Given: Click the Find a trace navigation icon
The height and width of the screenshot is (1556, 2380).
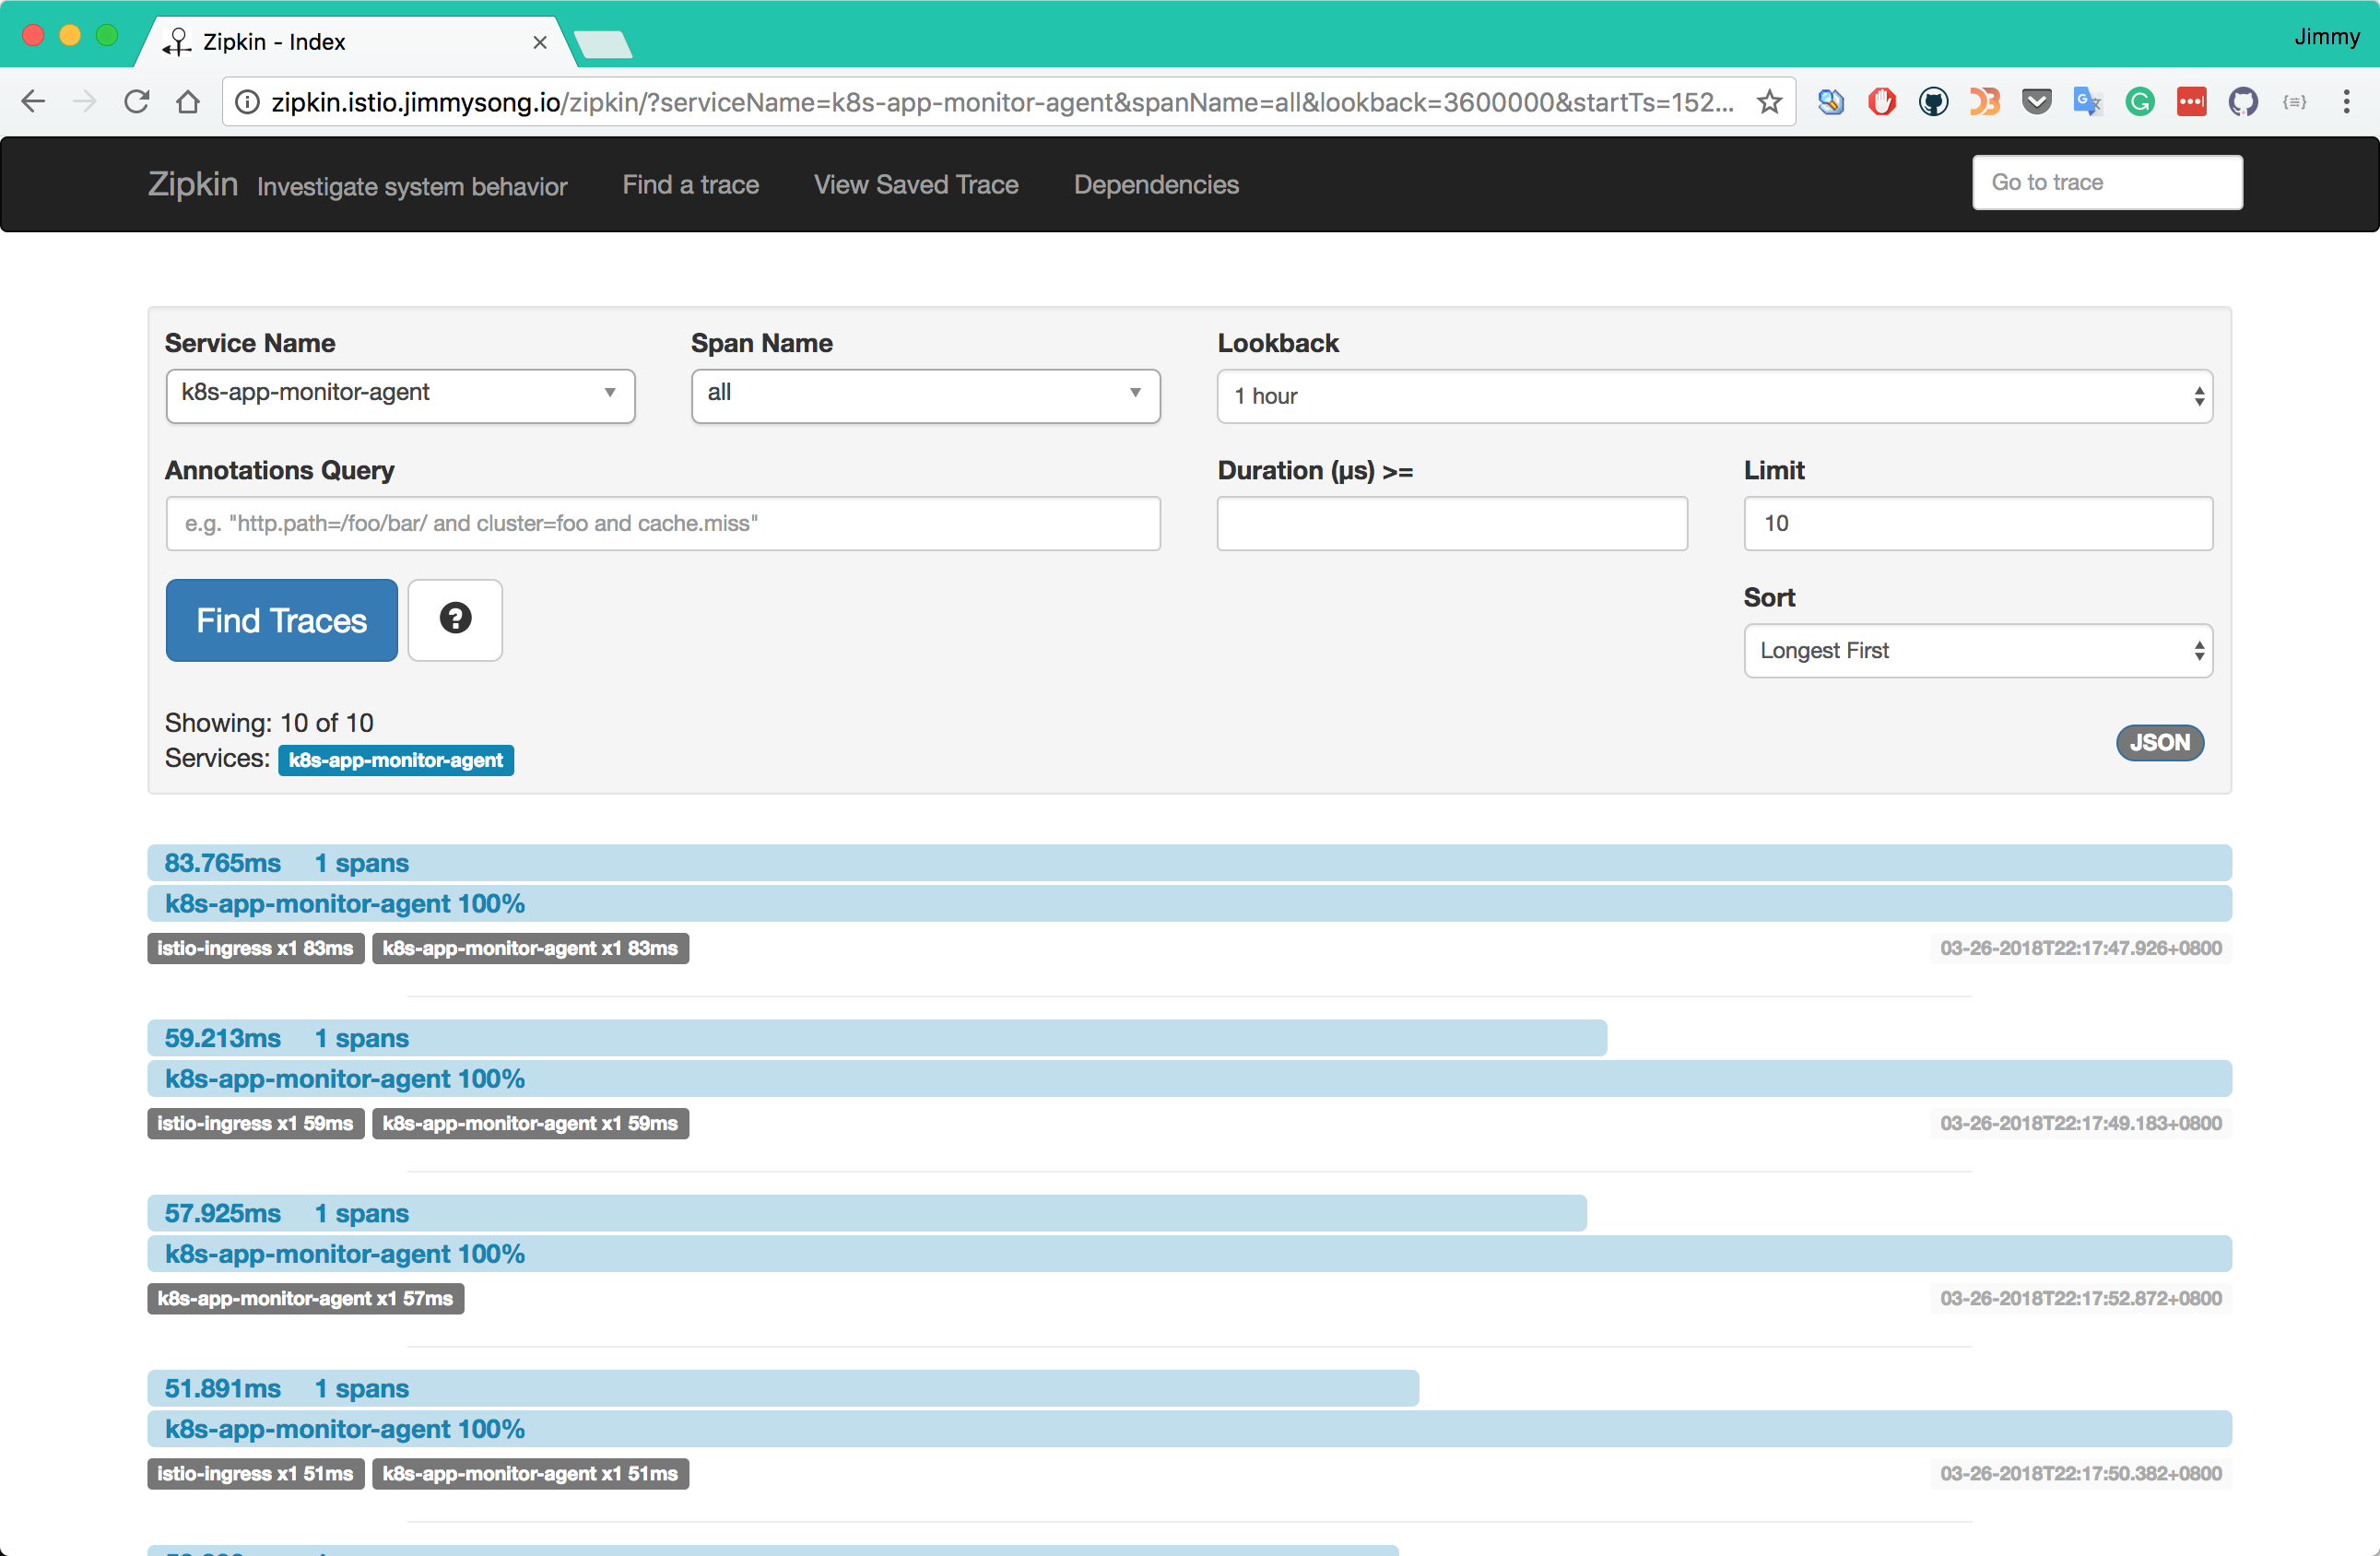Looking at the screenshot, I should [x=692, y=184].
